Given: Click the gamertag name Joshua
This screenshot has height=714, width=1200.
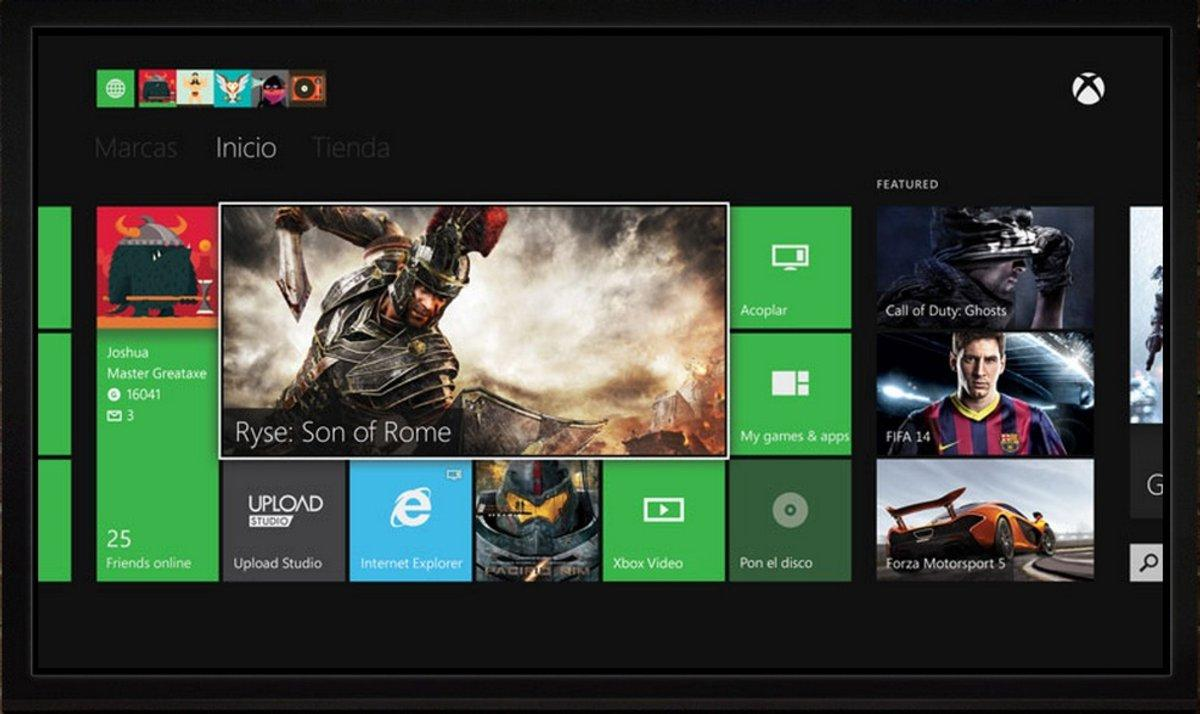Looking at the screenshot, I should pyautogui.click(x=128, y=353).
